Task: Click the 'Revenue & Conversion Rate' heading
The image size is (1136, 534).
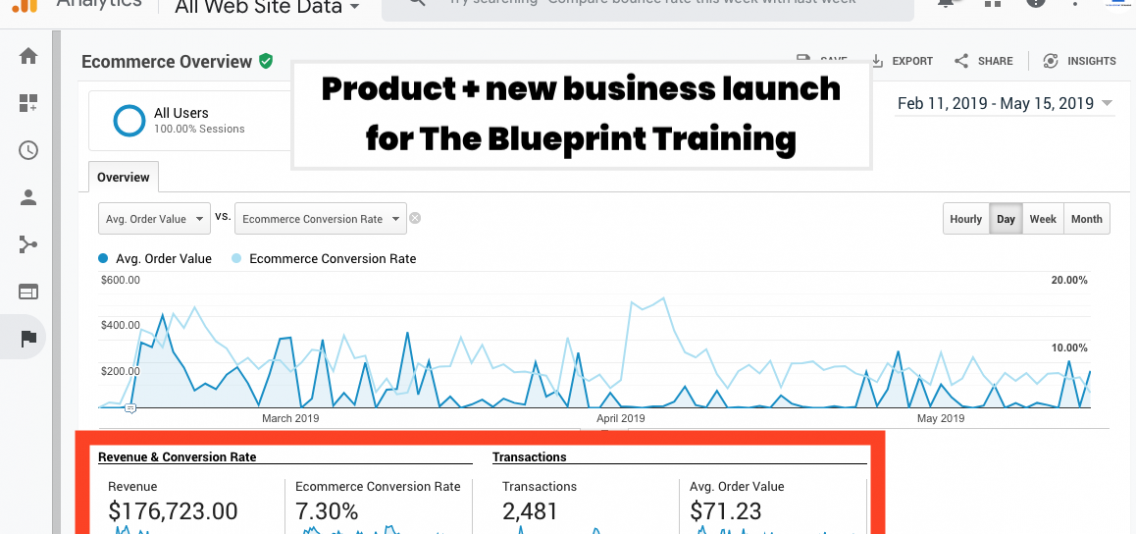Action: coord(177,456)
